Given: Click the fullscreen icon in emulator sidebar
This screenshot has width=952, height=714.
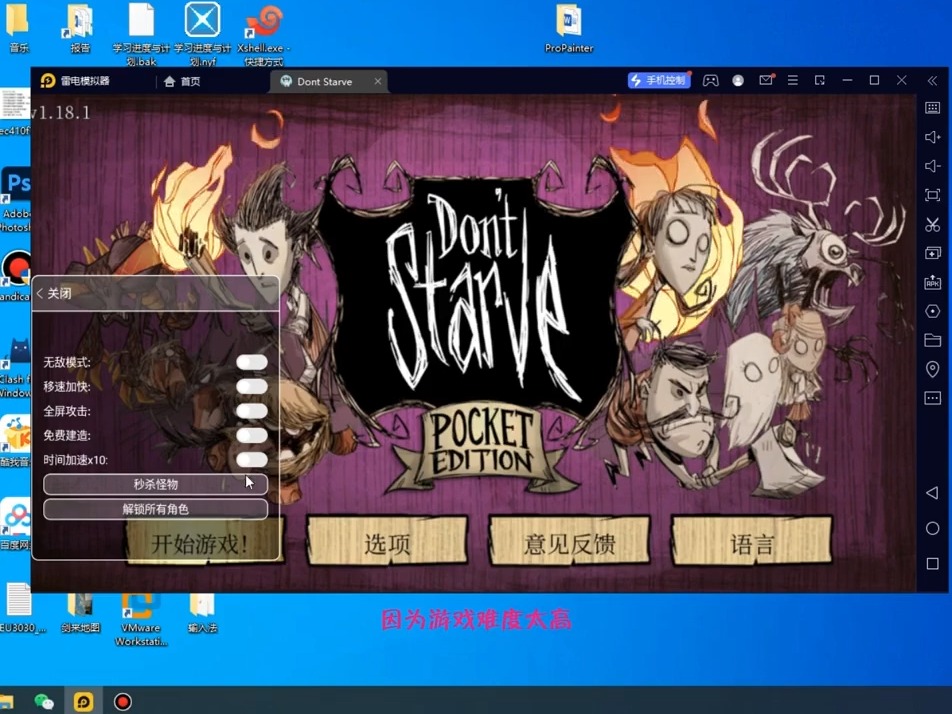Looking at the screenshot, I should click(x=933, y=195).
